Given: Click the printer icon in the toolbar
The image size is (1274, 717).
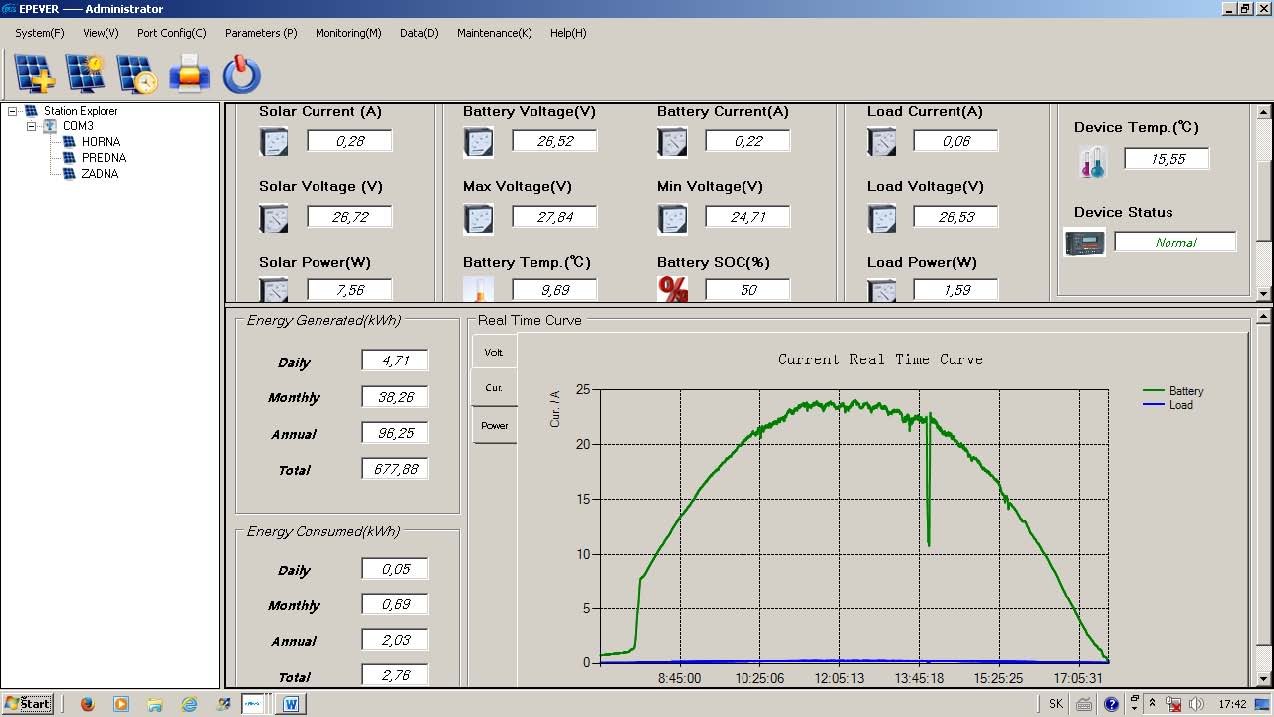Looking at the screenshot, I should (189, 74).
